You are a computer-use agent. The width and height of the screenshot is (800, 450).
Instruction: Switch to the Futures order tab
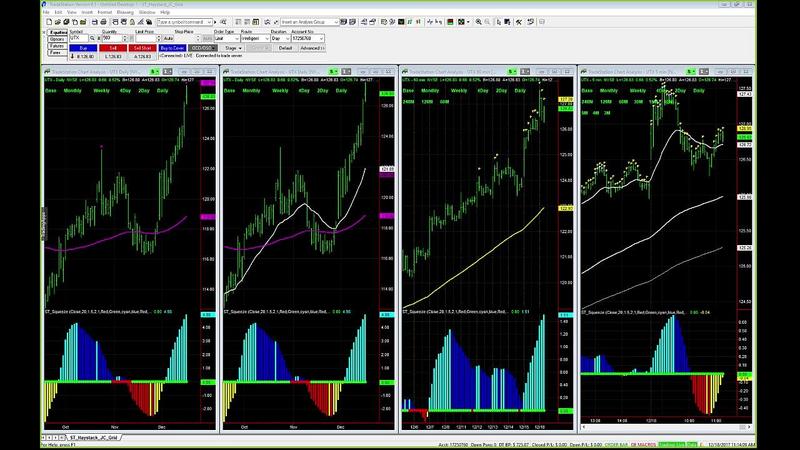point(57,46)
